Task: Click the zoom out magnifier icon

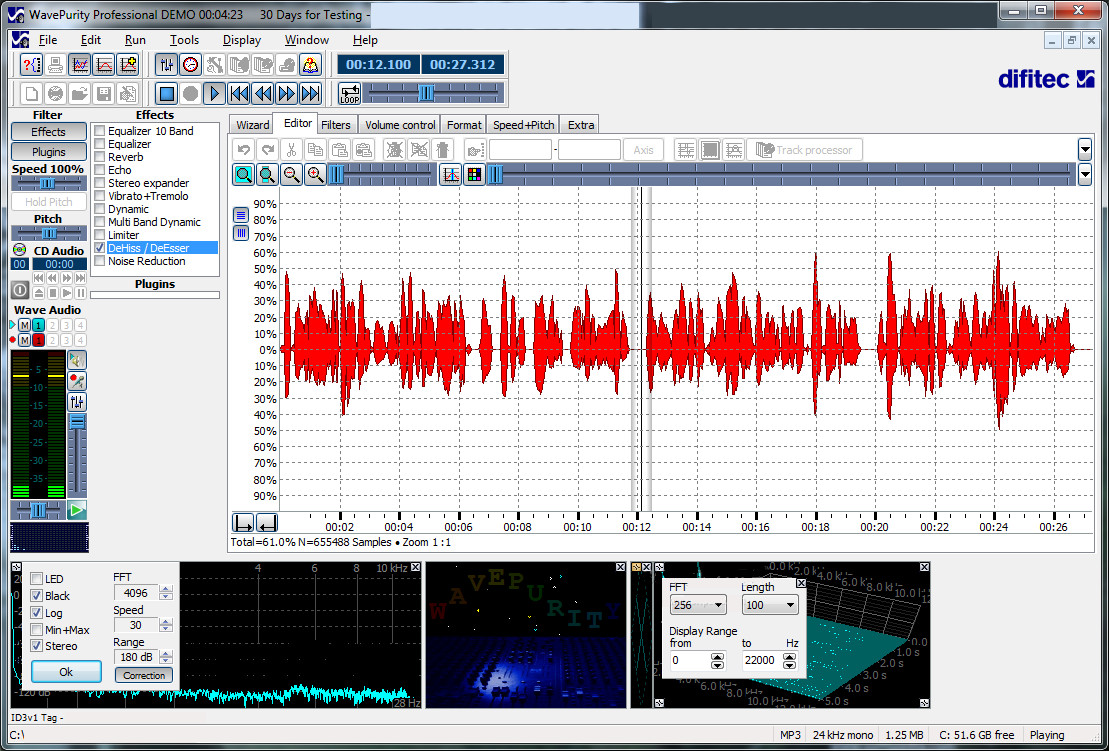Action: coord(291,175)
